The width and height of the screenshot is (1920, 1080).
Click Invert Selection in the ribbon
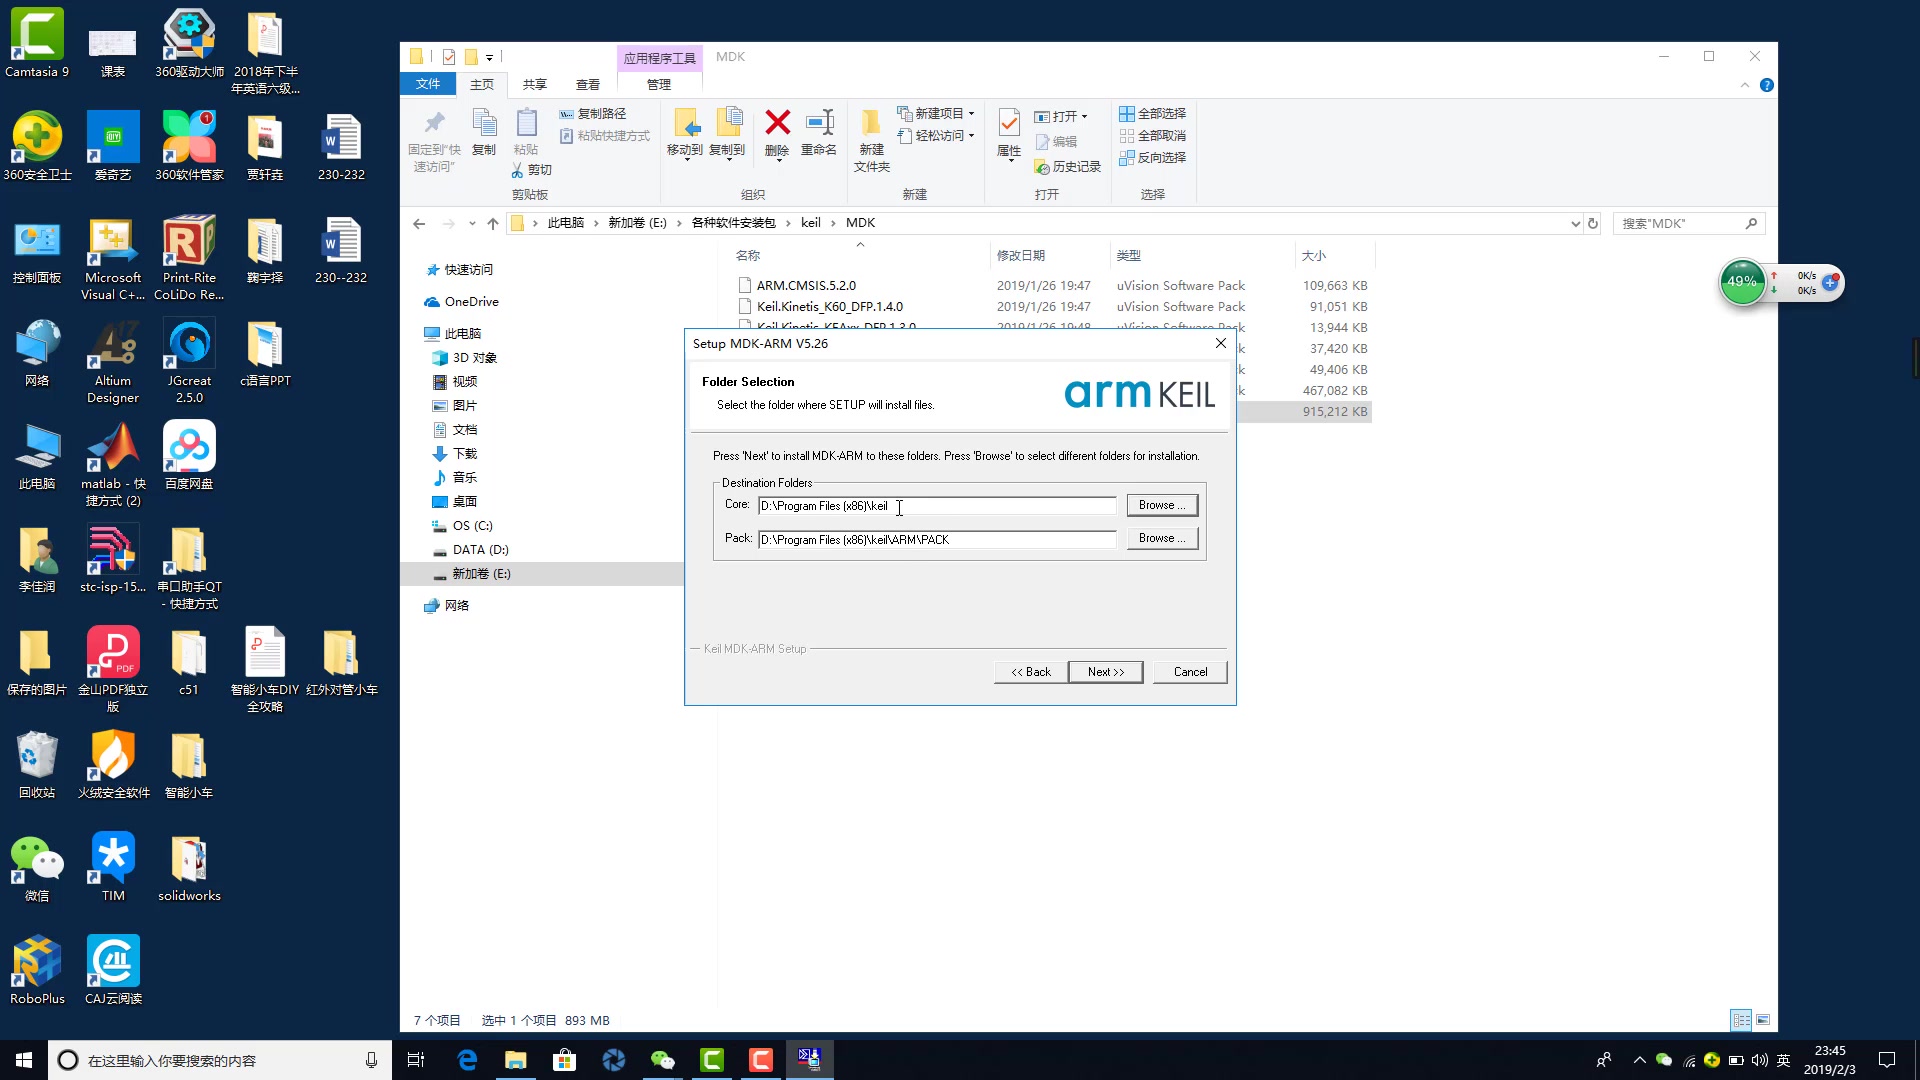pos(1152,157)
